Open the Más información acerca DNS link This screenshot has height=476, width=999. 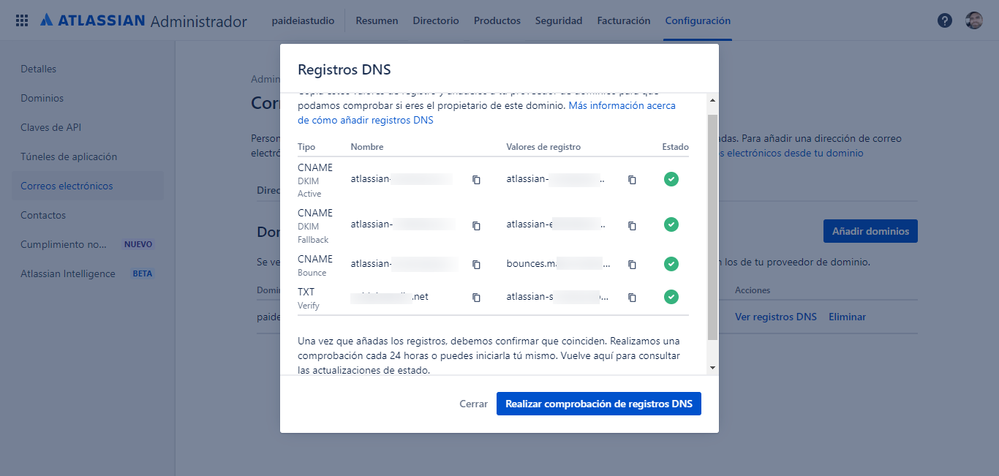(487, 113)
